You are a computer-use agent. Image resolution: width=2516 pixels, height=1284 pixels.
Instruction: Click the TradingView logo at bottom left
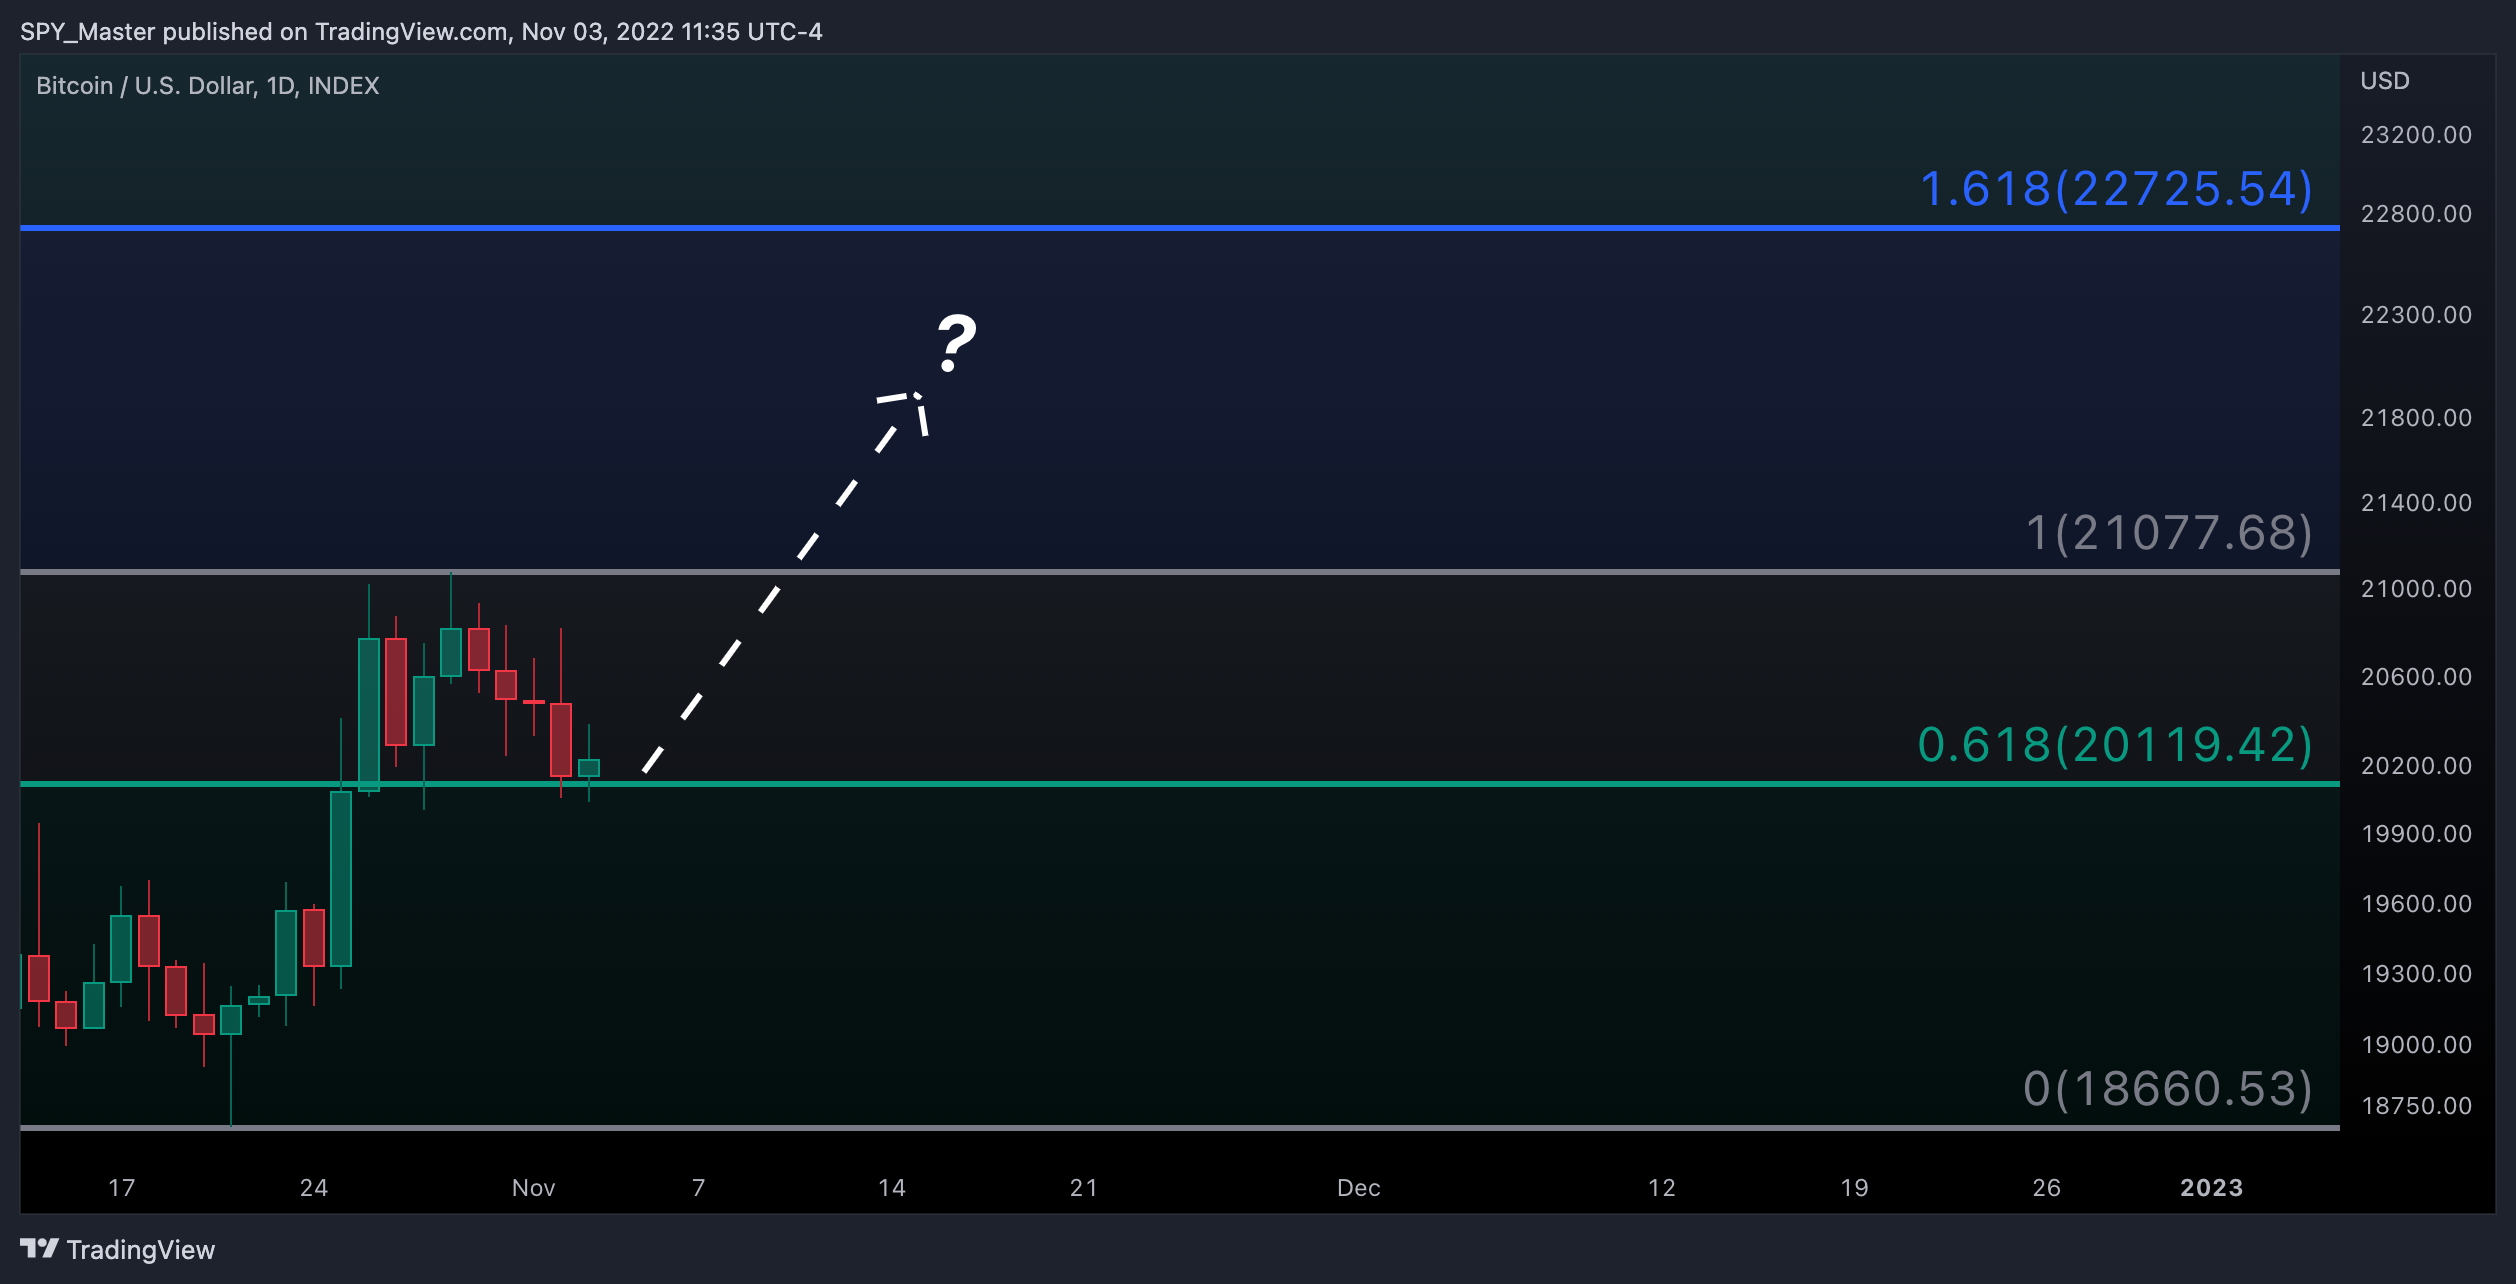point(117,1250)
